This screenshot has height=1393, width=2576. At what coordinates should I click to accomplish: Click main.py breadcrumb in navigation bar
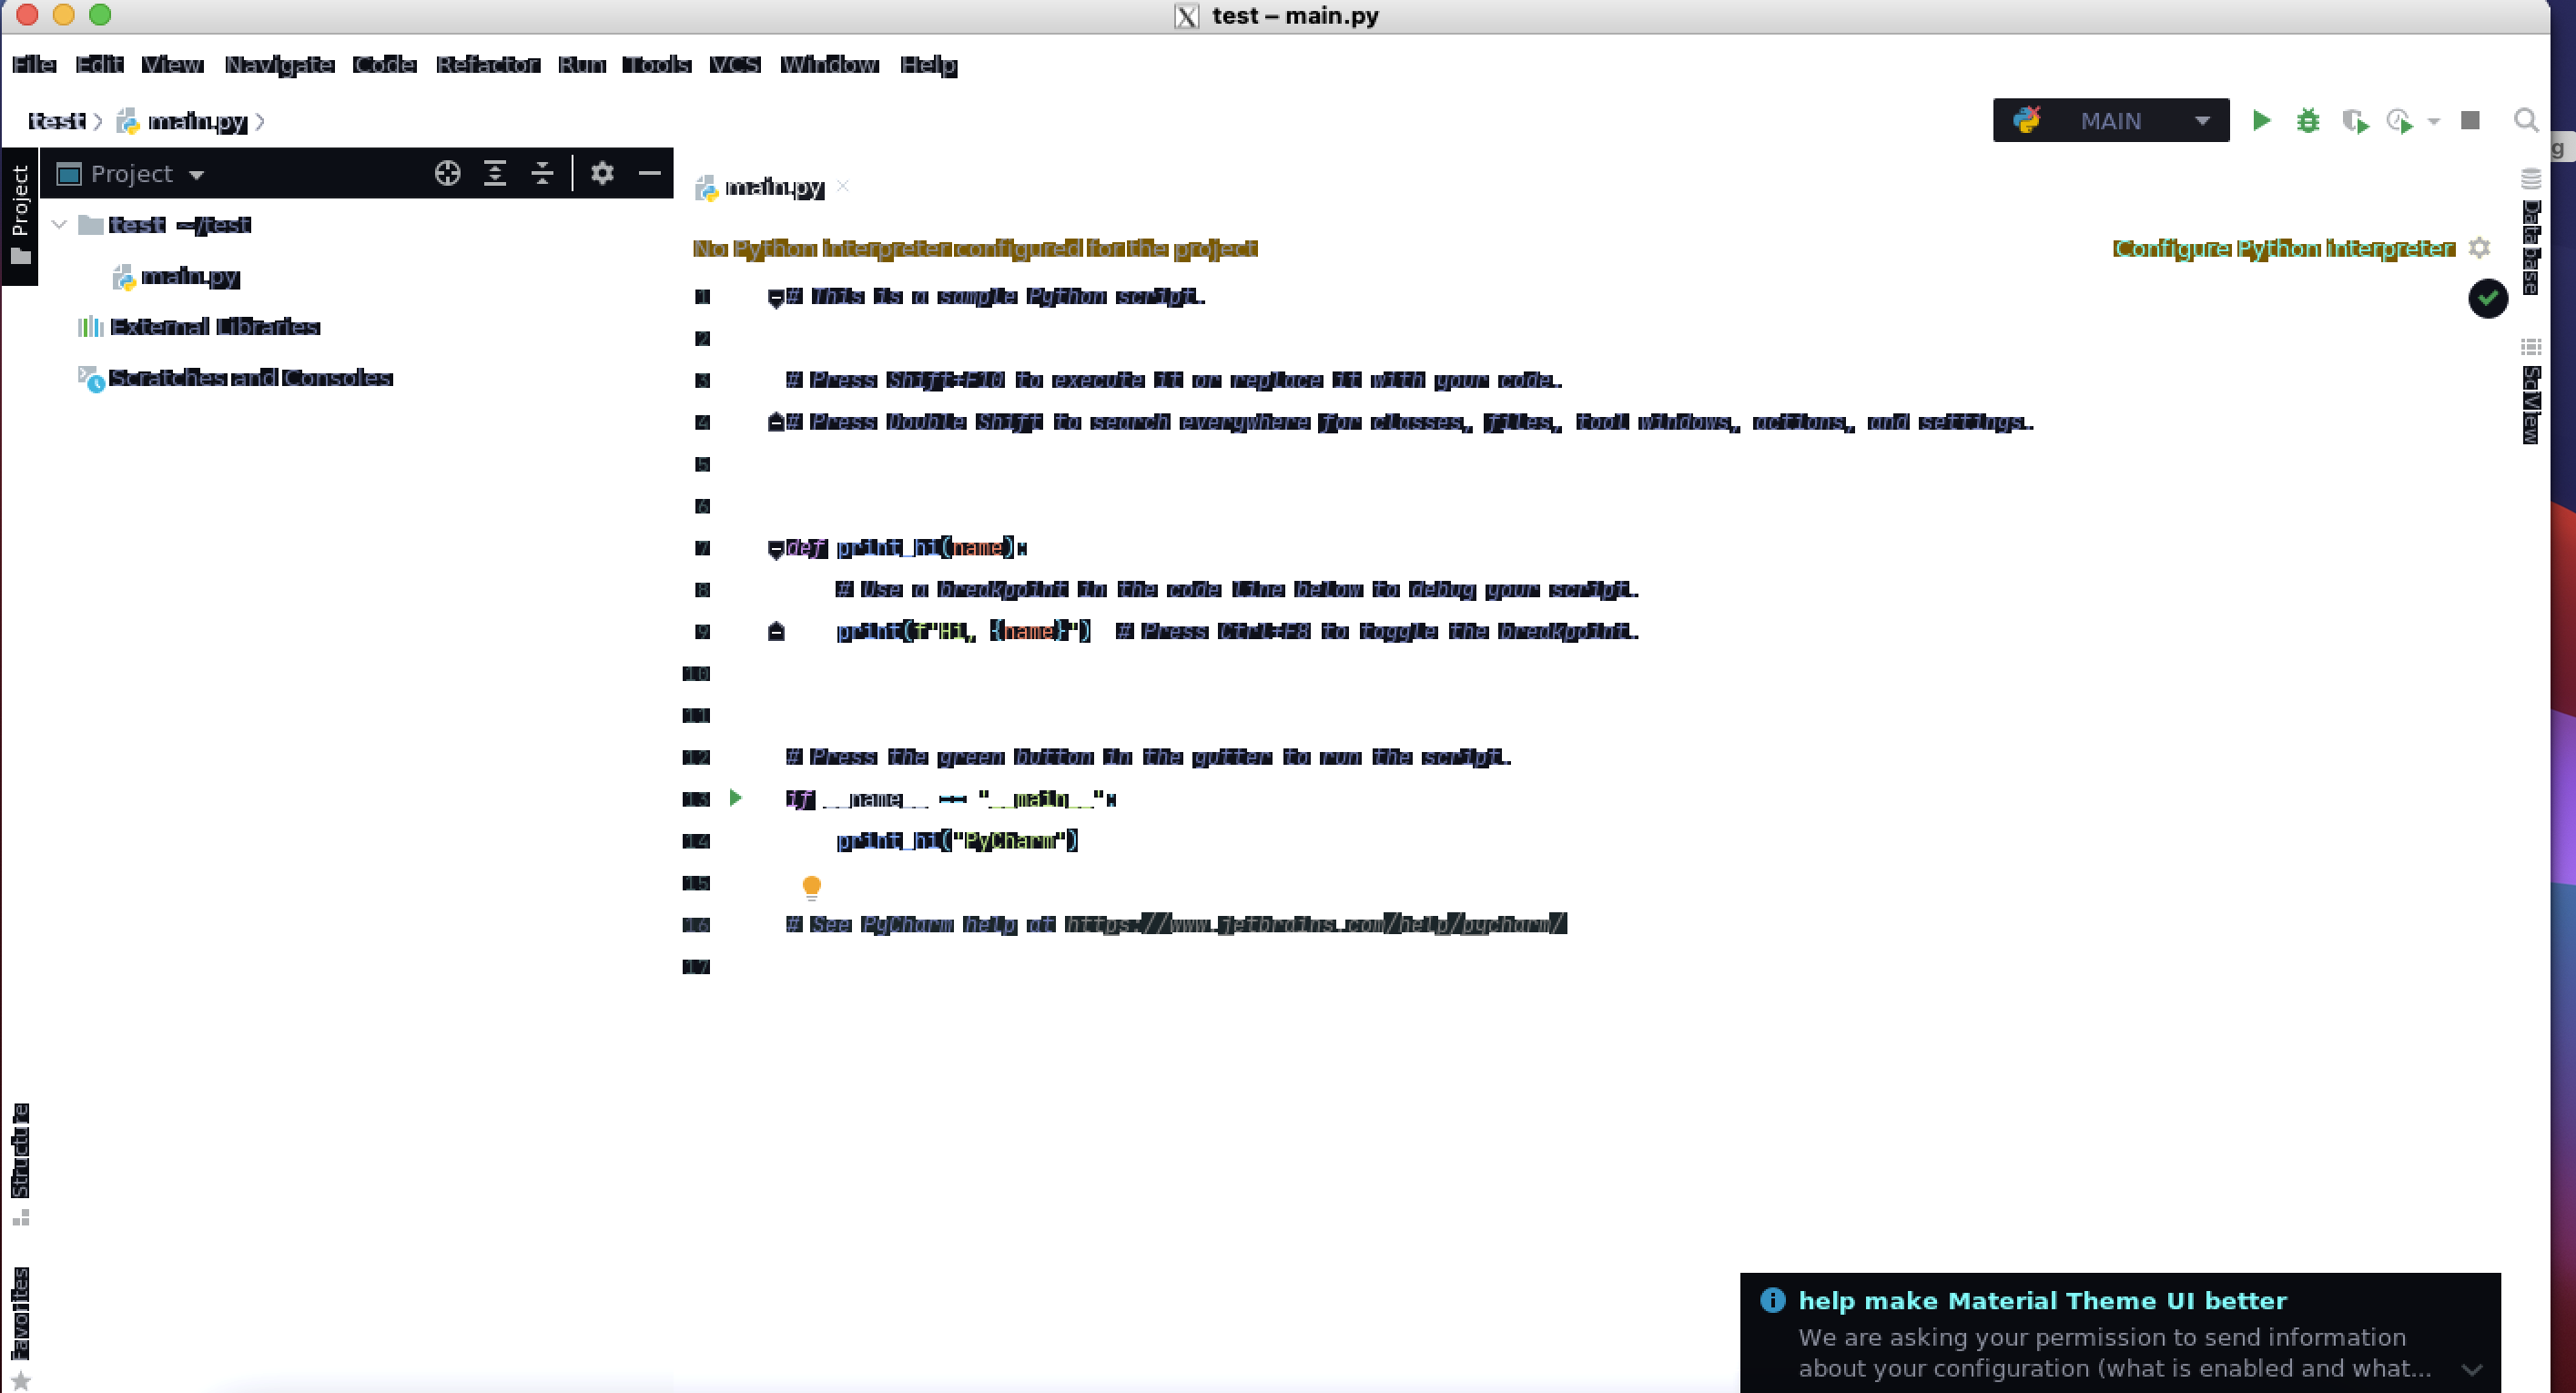tap(183, 121)
